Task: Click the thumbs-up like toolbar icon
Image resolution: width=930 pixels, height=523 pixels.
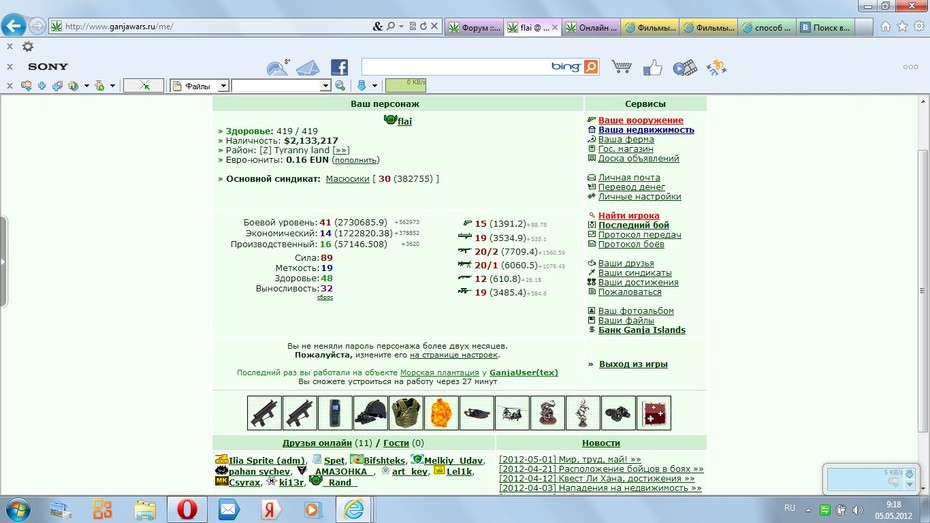Action: pos(652,67)
